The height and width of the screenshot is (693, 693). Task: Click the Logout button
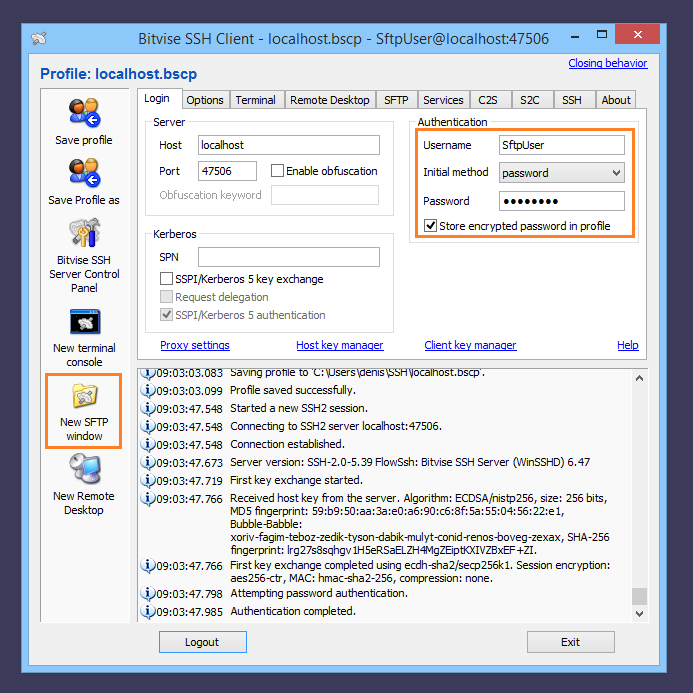[x=202, y=642]
